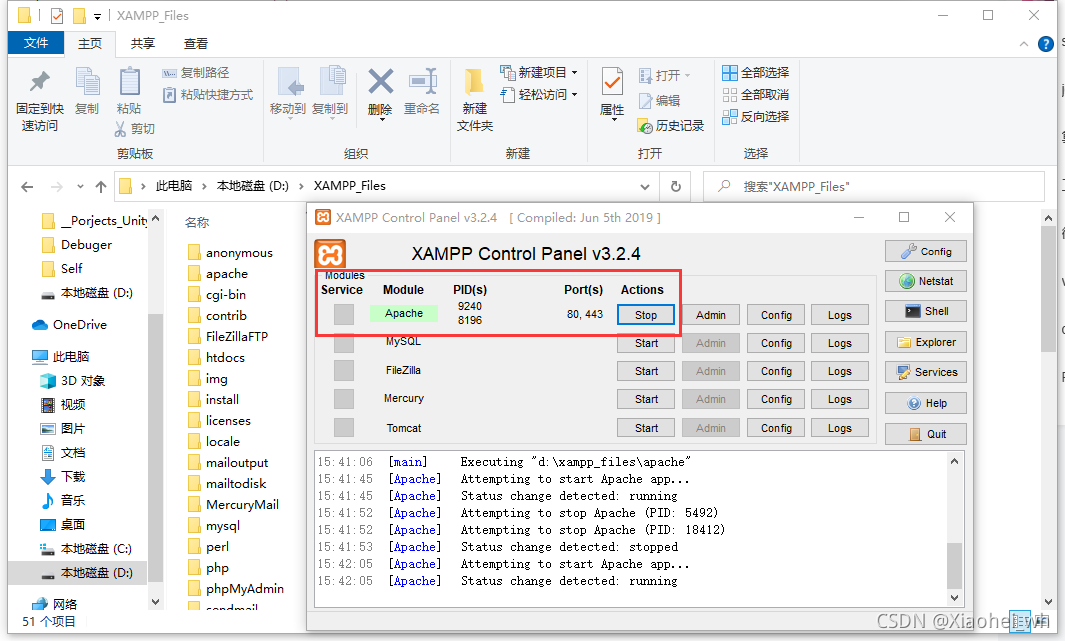Click the Explorer Help question mark icon
The width and height of the screenshot is (1065, 641).
tap(1046, 44)
